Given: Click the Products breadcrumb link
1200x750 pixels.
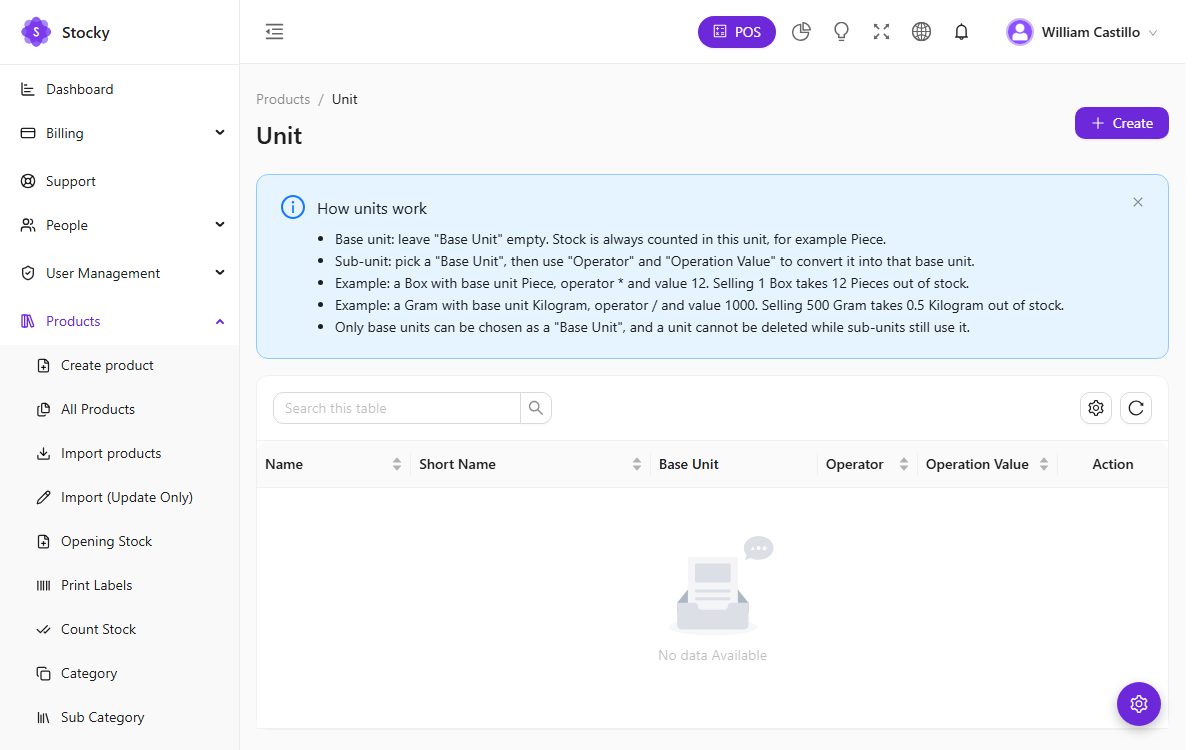Looking at the screenshot, I should tap(283, 99).
